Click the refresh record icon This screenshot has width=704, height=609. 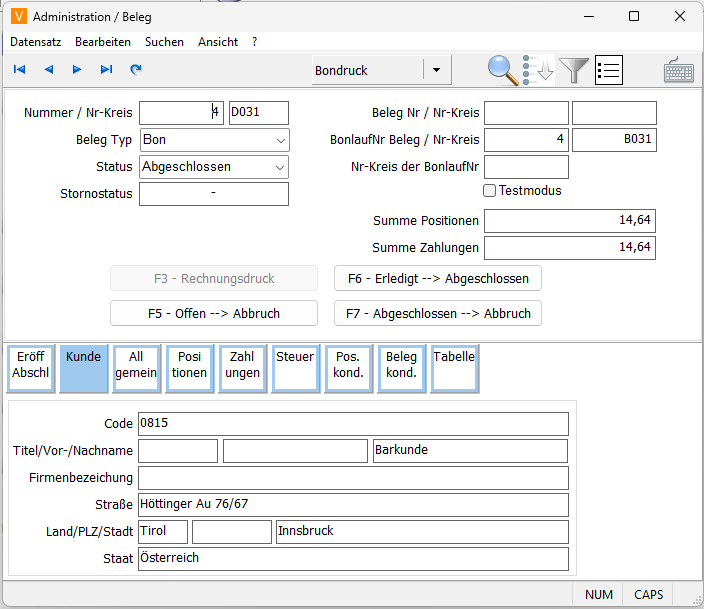136,70
